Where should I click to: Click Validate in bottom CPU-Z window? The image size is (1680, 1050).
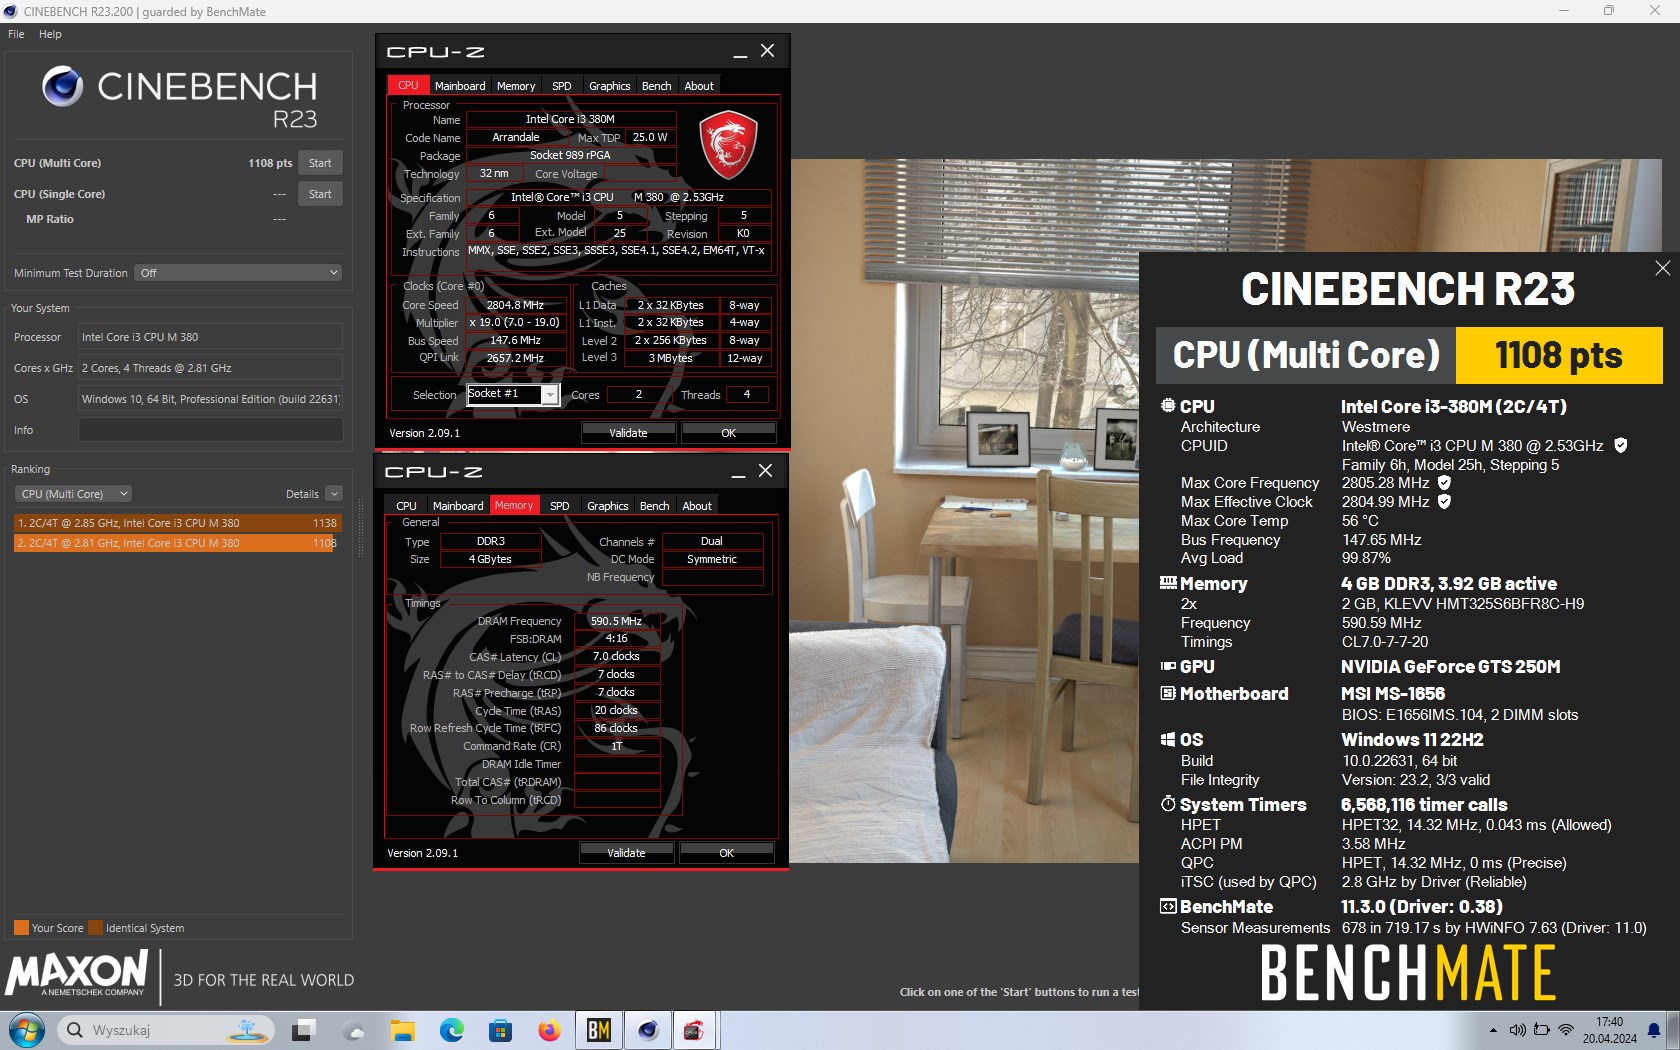click(627, 853)
